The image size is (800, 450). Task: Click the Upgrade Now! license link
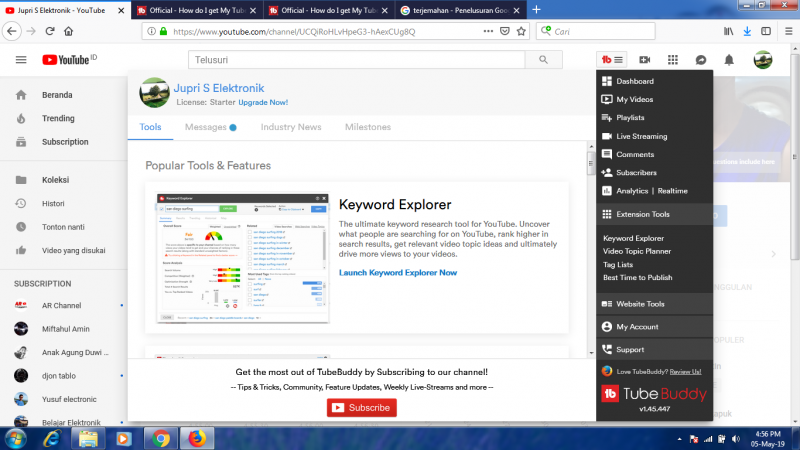[x=263, y=102]
